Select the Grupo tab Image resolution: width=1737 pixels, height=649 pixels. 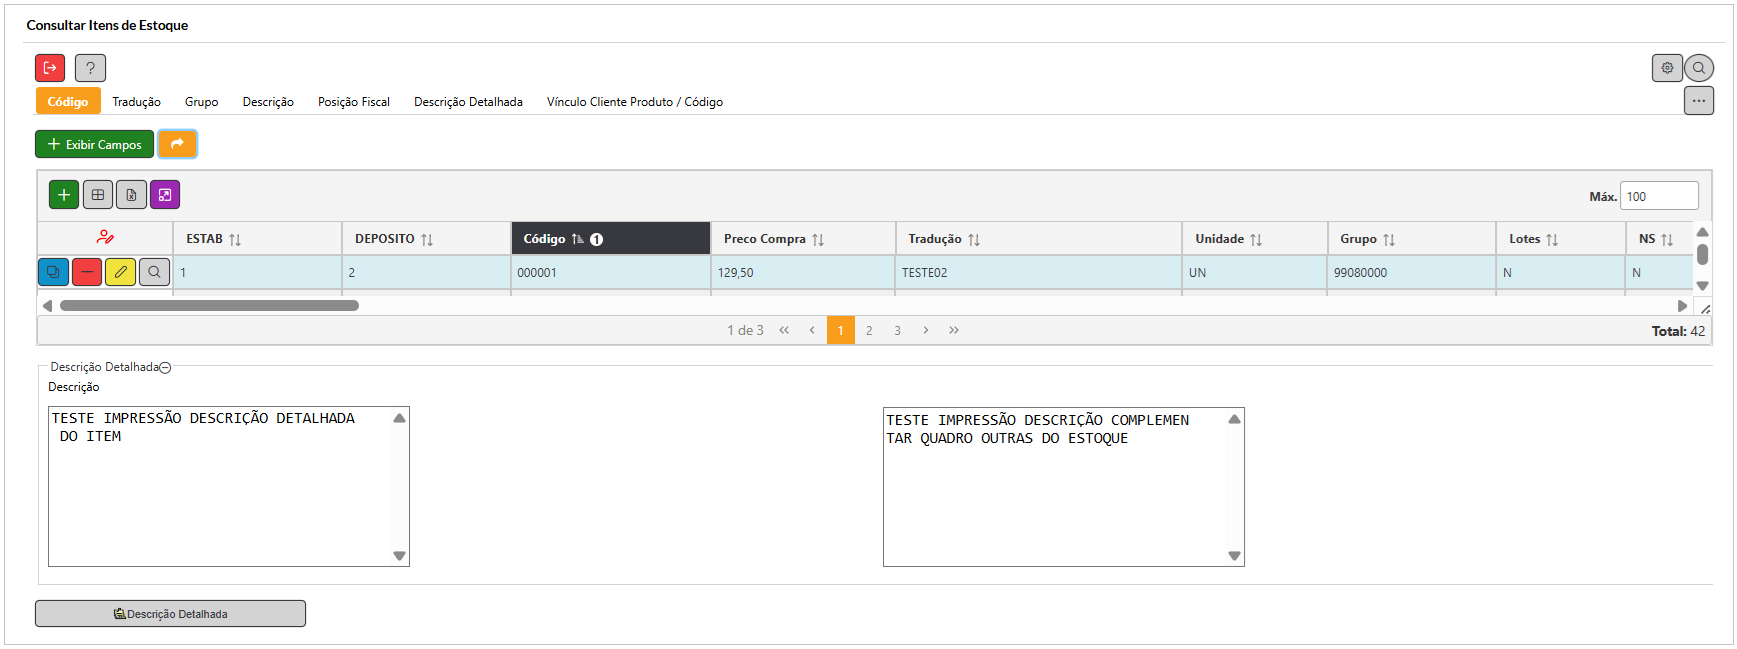point(201,102)
